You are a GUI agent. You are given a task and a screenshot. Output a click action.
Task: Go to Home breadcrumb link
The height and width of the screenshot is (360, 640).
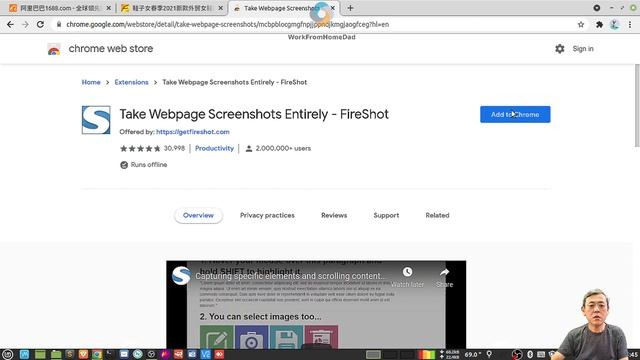[91, 82]
